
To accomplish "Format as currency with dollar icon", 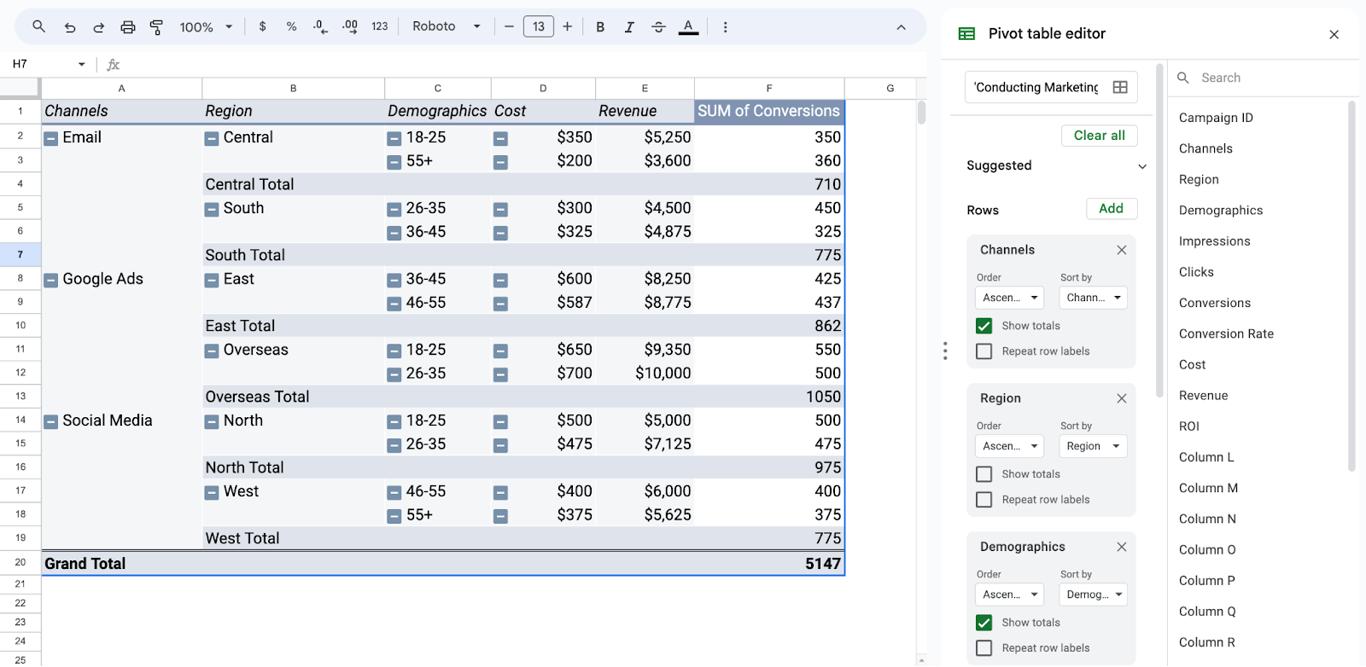I will pos(262,27).
